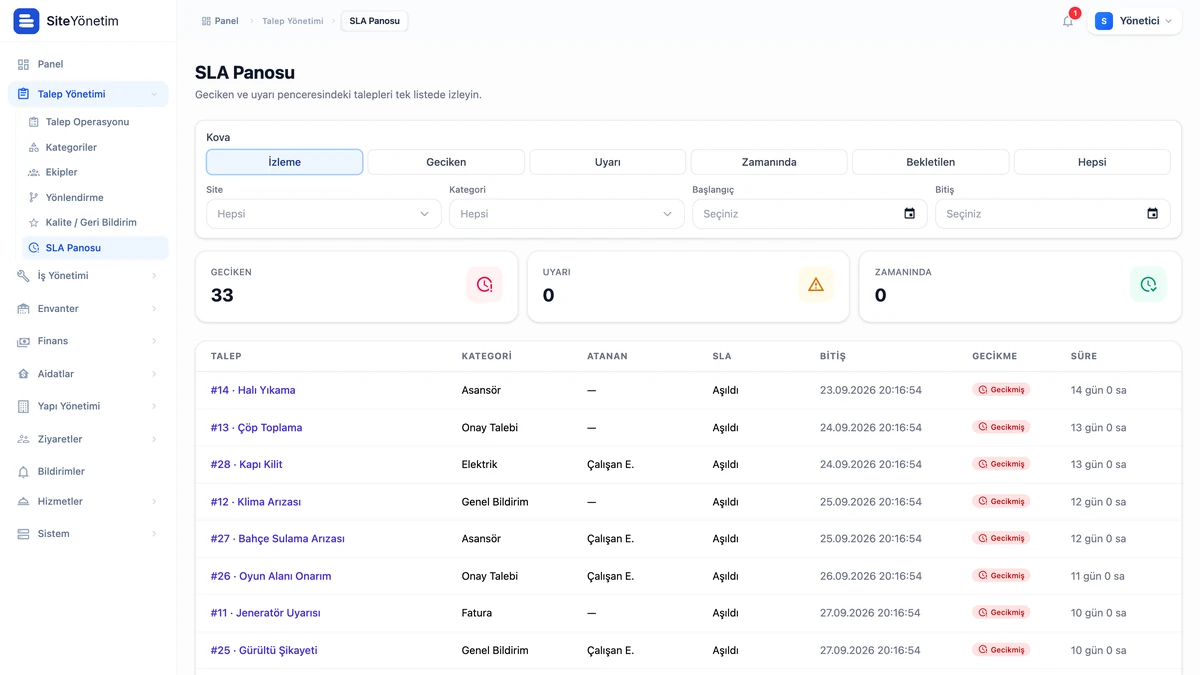Viewport: 1200px width, 675px height.
Task: Expand the Envanter sidebar section
Action: tap(88, 309)
